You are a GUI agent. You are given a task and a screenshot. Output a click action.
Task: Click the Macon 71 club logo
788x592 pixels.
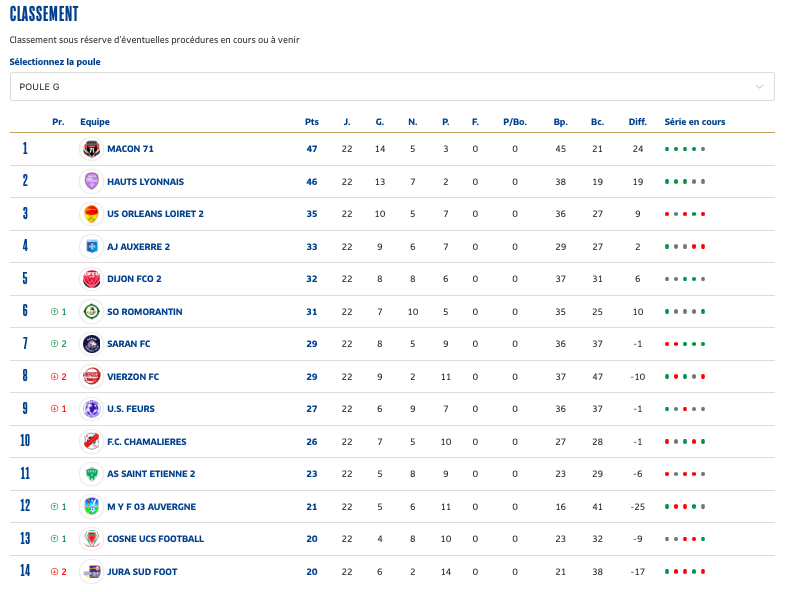91,149
